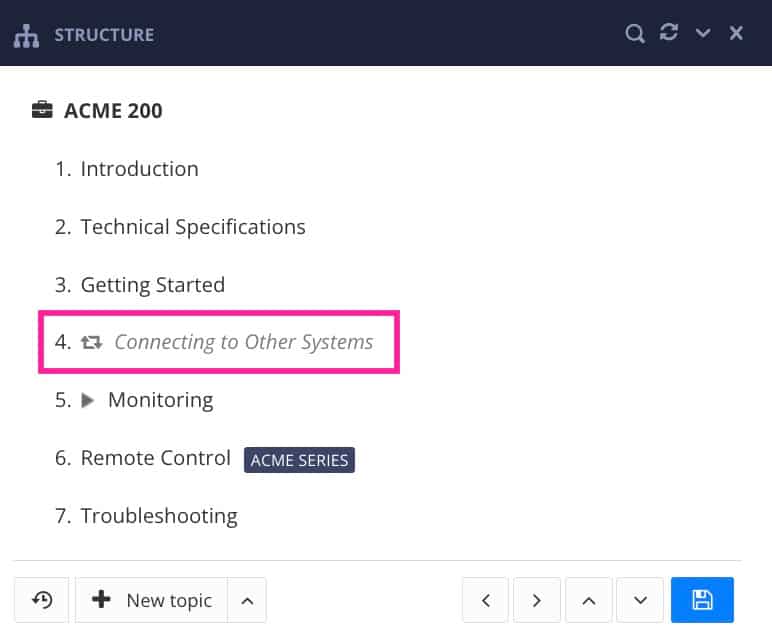
Task: Select the ACME 200 root publication
Action: [x=113, y=110]
